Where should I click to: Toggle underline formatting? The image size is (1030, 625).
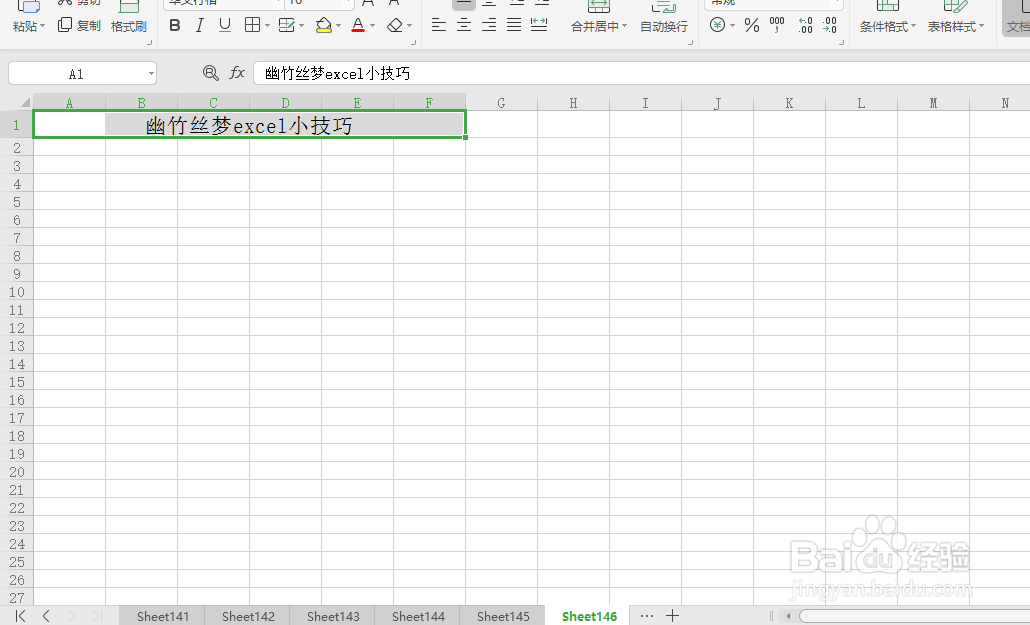pos(225,26)
